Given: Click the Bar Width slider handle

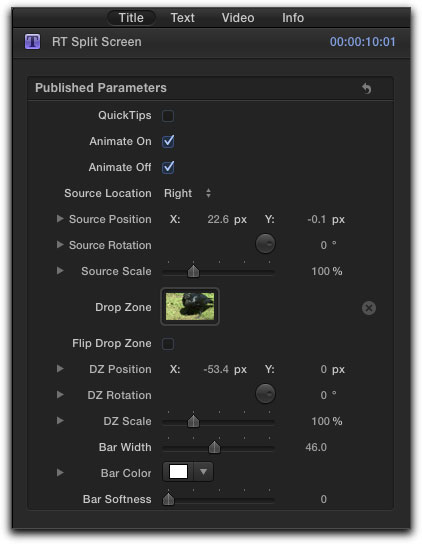Looking at the screenshot, I should (x=214, y=447).
